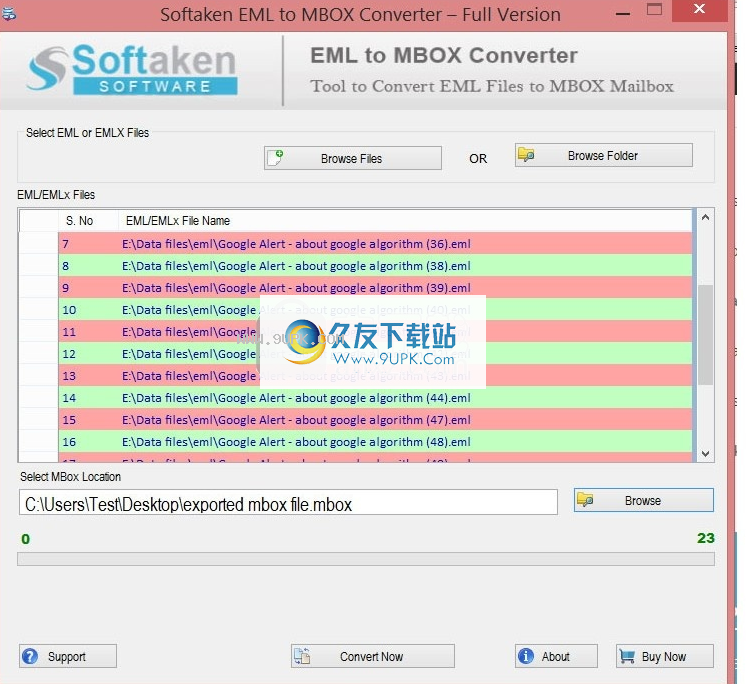Click the question mark Support icon
Screen dimensions: 746x684
[x=30, y=656]
